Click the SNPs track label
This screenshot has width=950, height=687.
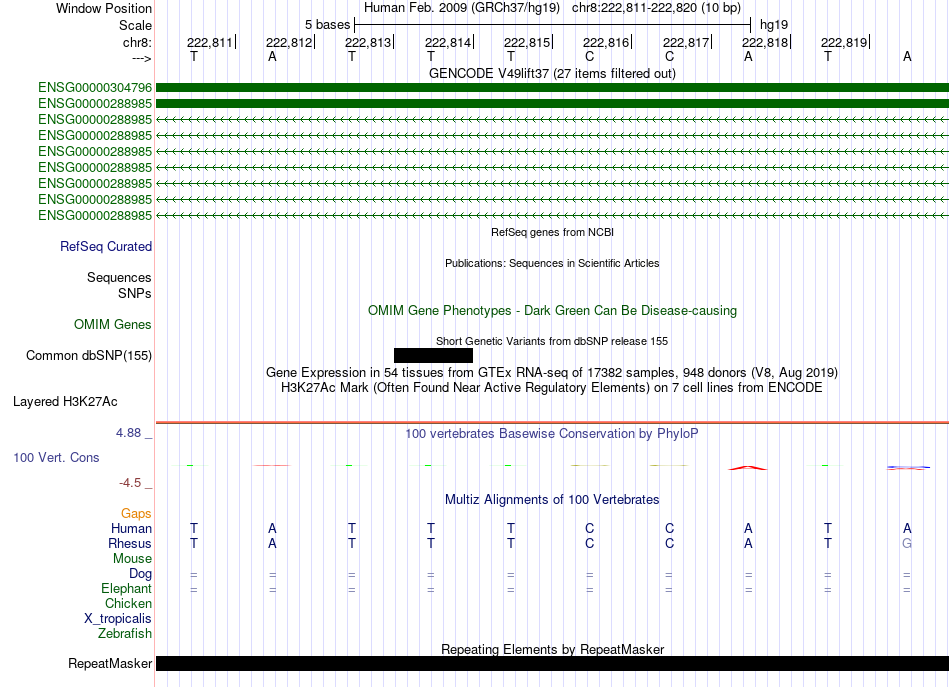coord(135,293)
